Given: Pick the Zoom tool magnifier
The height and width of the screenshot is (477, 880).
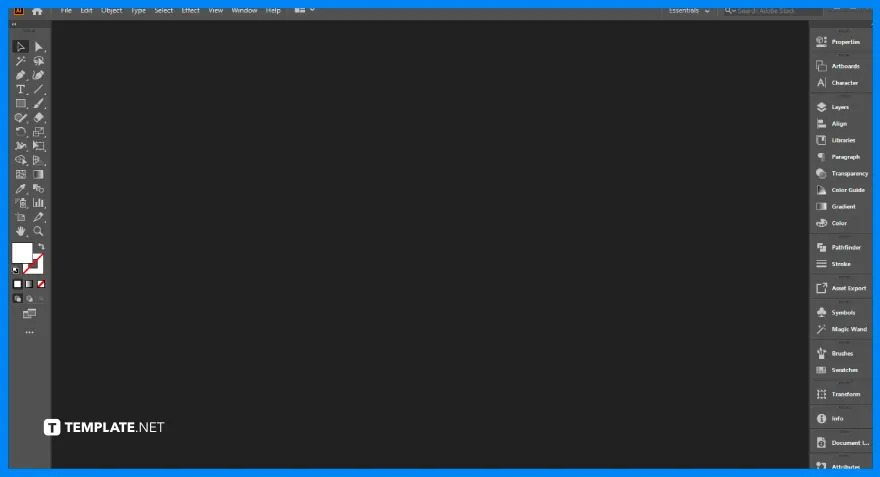Looking at the screenshot, I should 39,231.
